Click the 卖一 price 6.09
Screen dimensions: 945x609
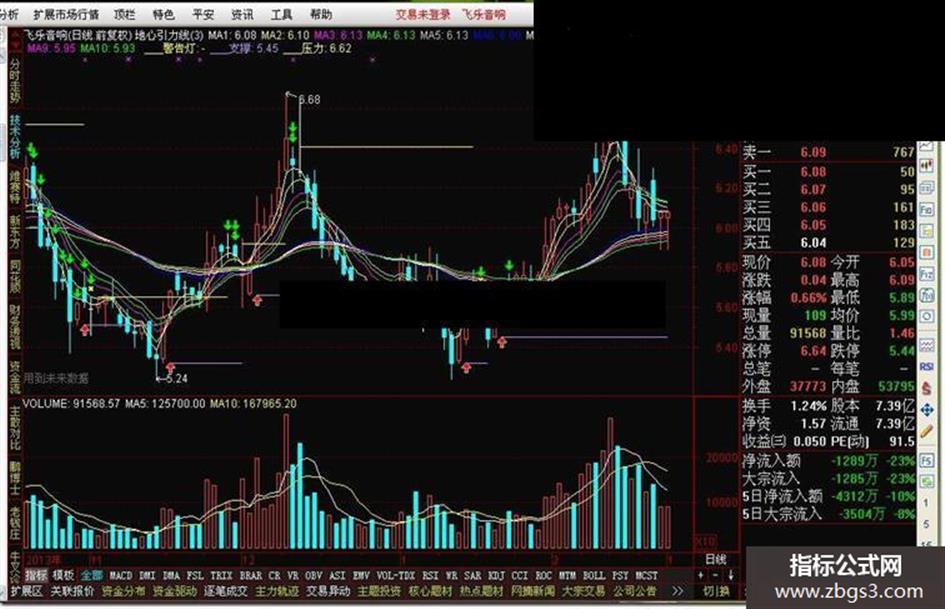click(813, 153)
